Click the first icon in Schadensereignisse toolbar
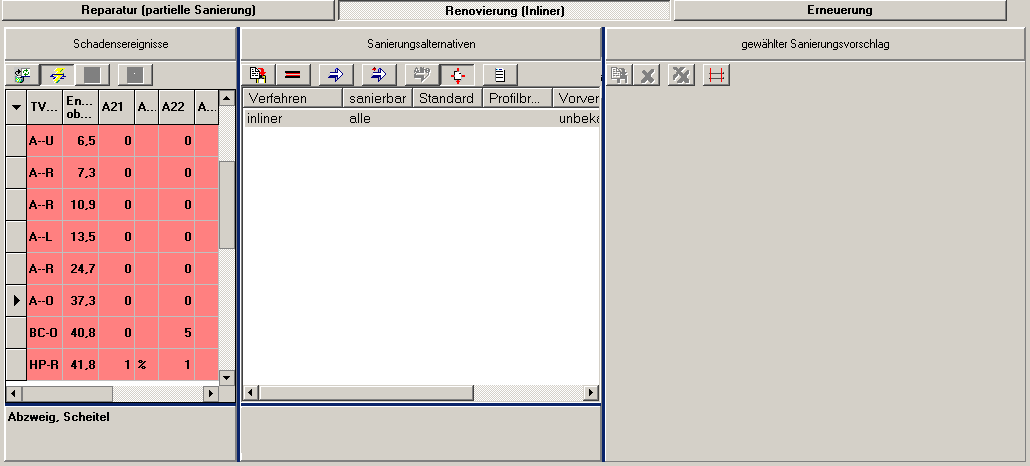The height and width of the screenshot is (466, 1030). pos(22,75)
